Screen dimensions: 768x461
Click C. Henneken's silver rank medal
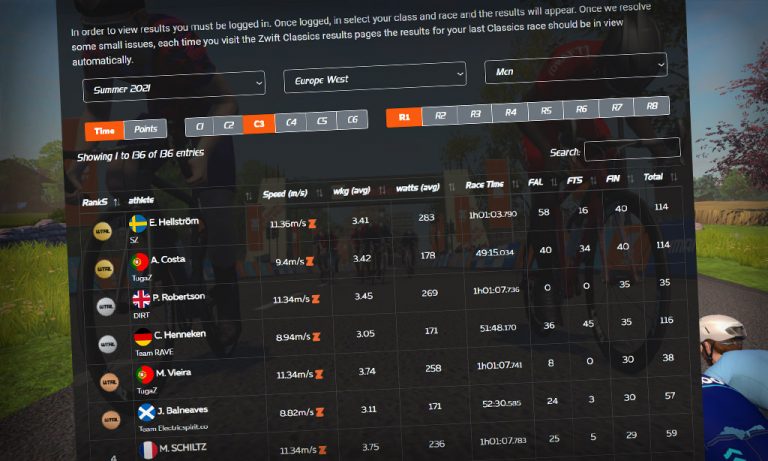107,344
